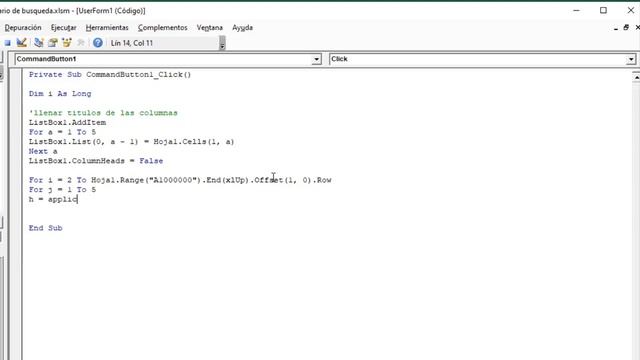Open Object Browser toolbar icon

(x=67, y=42)
